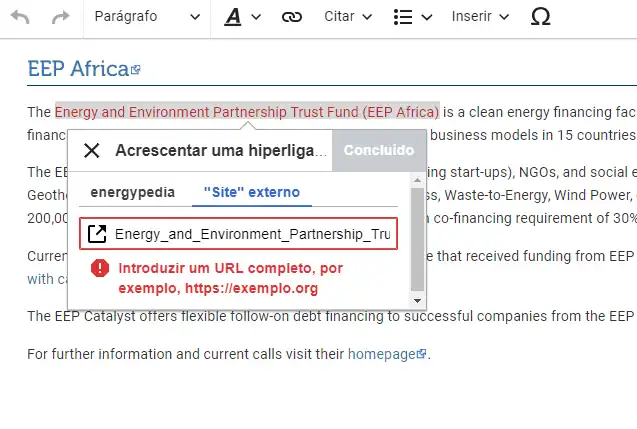The image size is (637, 429).
Task: Open the Inserir menu
Action: (480, 17)
